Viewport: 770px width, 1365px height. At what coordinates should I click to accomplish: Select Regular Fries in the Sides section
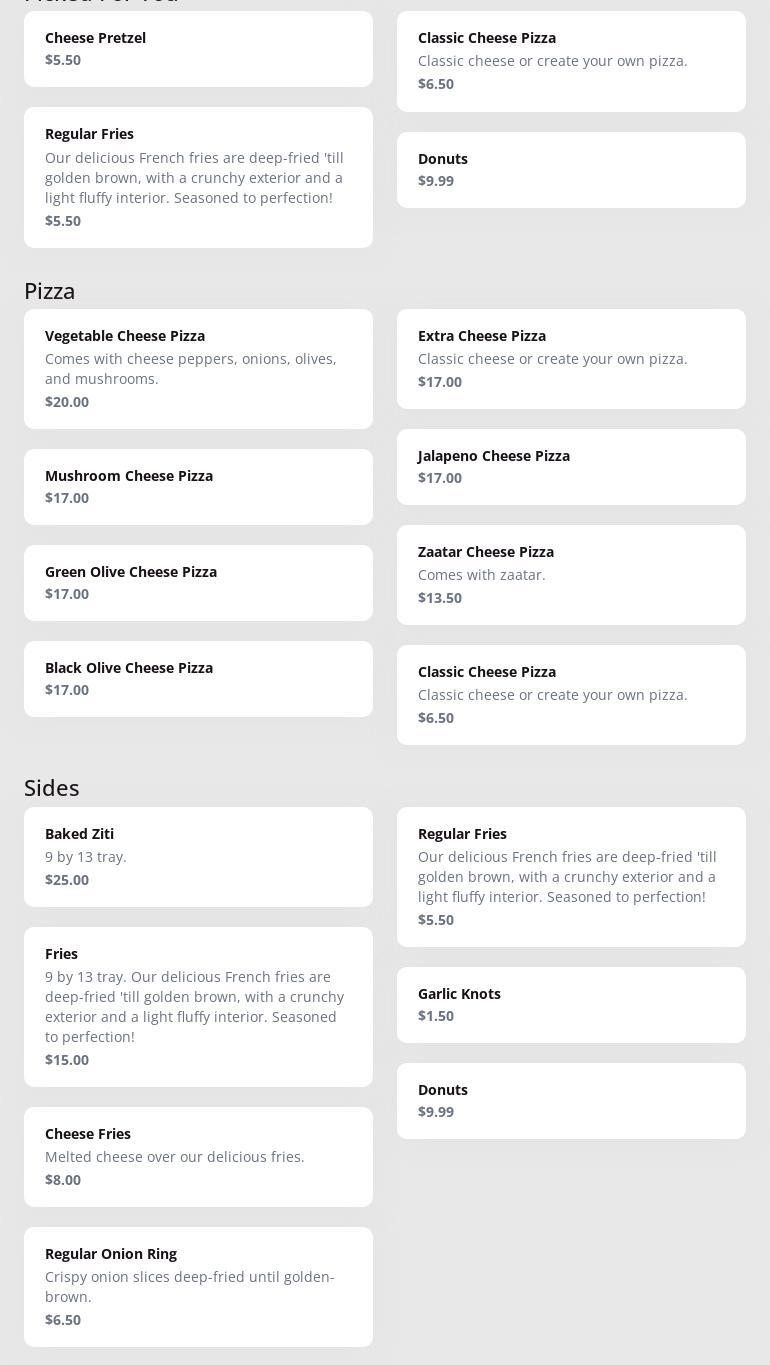click(x=571, y=877)
